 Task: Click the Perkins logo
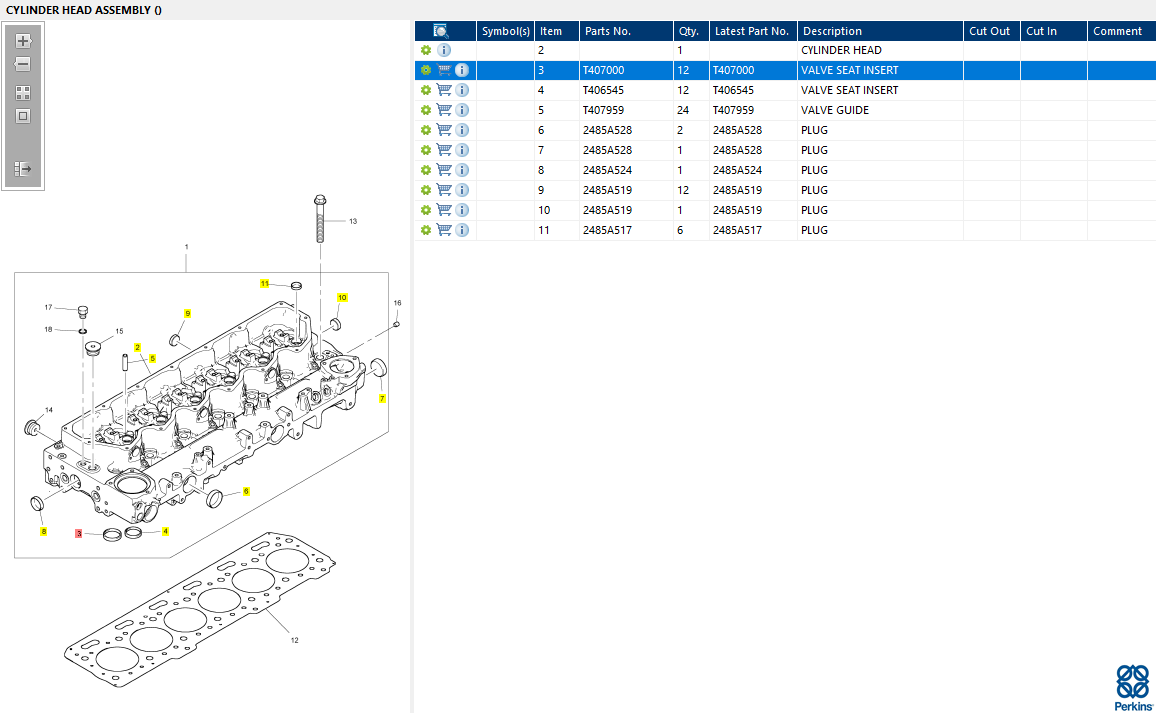click(x=1133, y=688)
